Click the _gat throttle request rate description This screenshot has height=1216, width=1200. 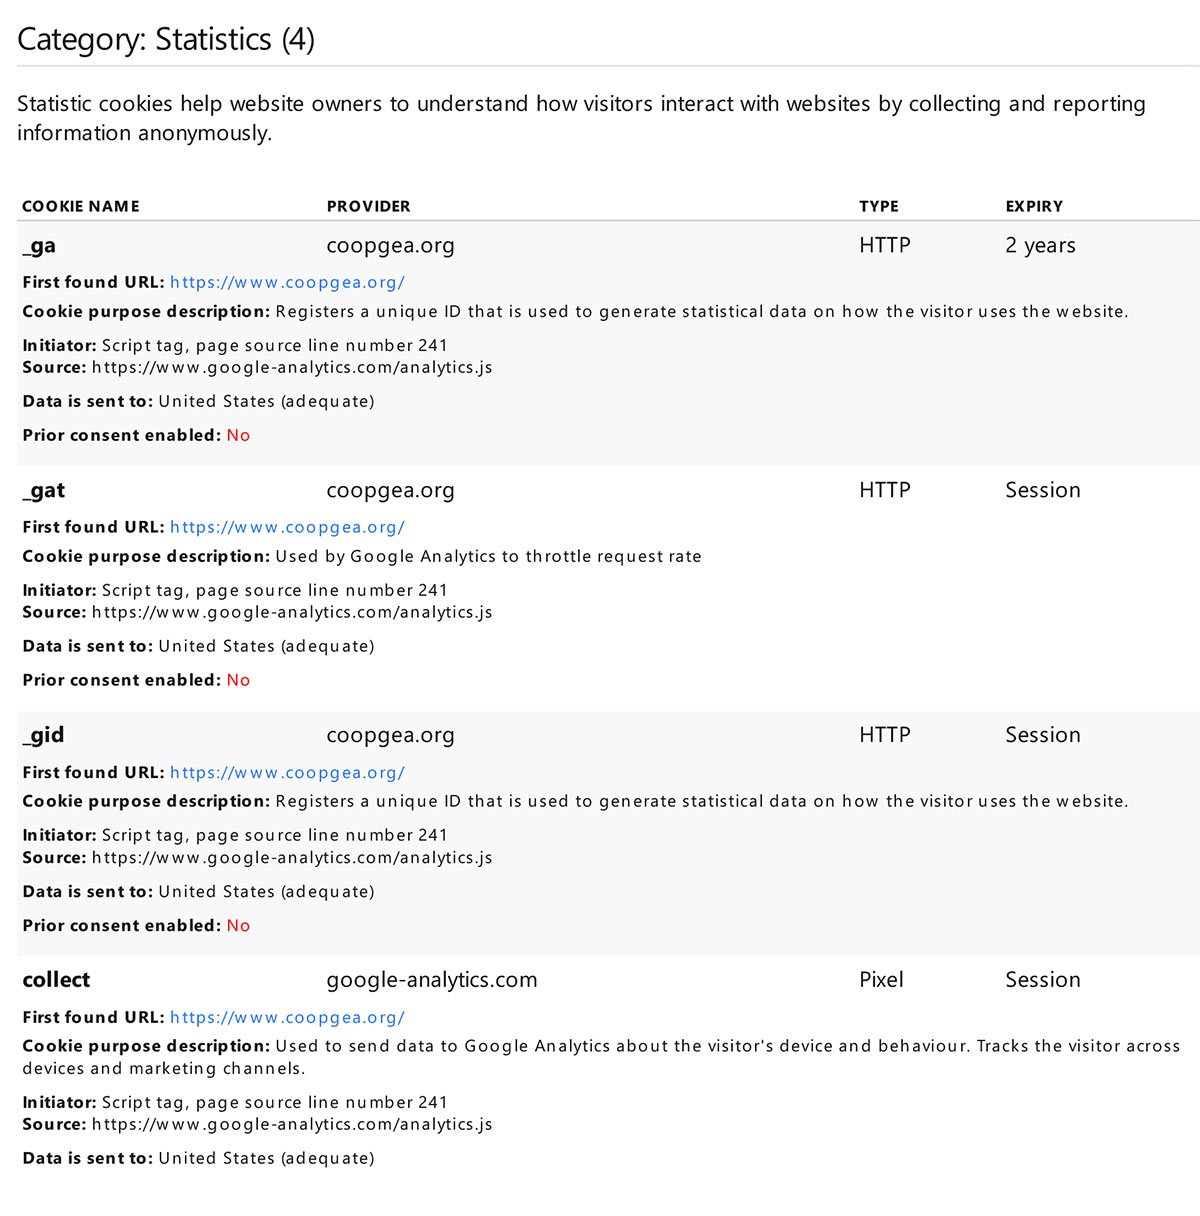click(x=488, y=557)
